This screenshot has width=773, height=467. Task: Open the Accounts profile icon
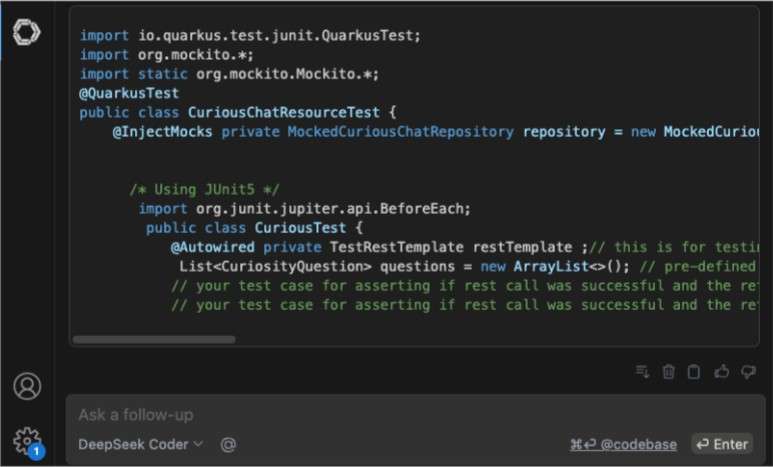pos(27,386)
